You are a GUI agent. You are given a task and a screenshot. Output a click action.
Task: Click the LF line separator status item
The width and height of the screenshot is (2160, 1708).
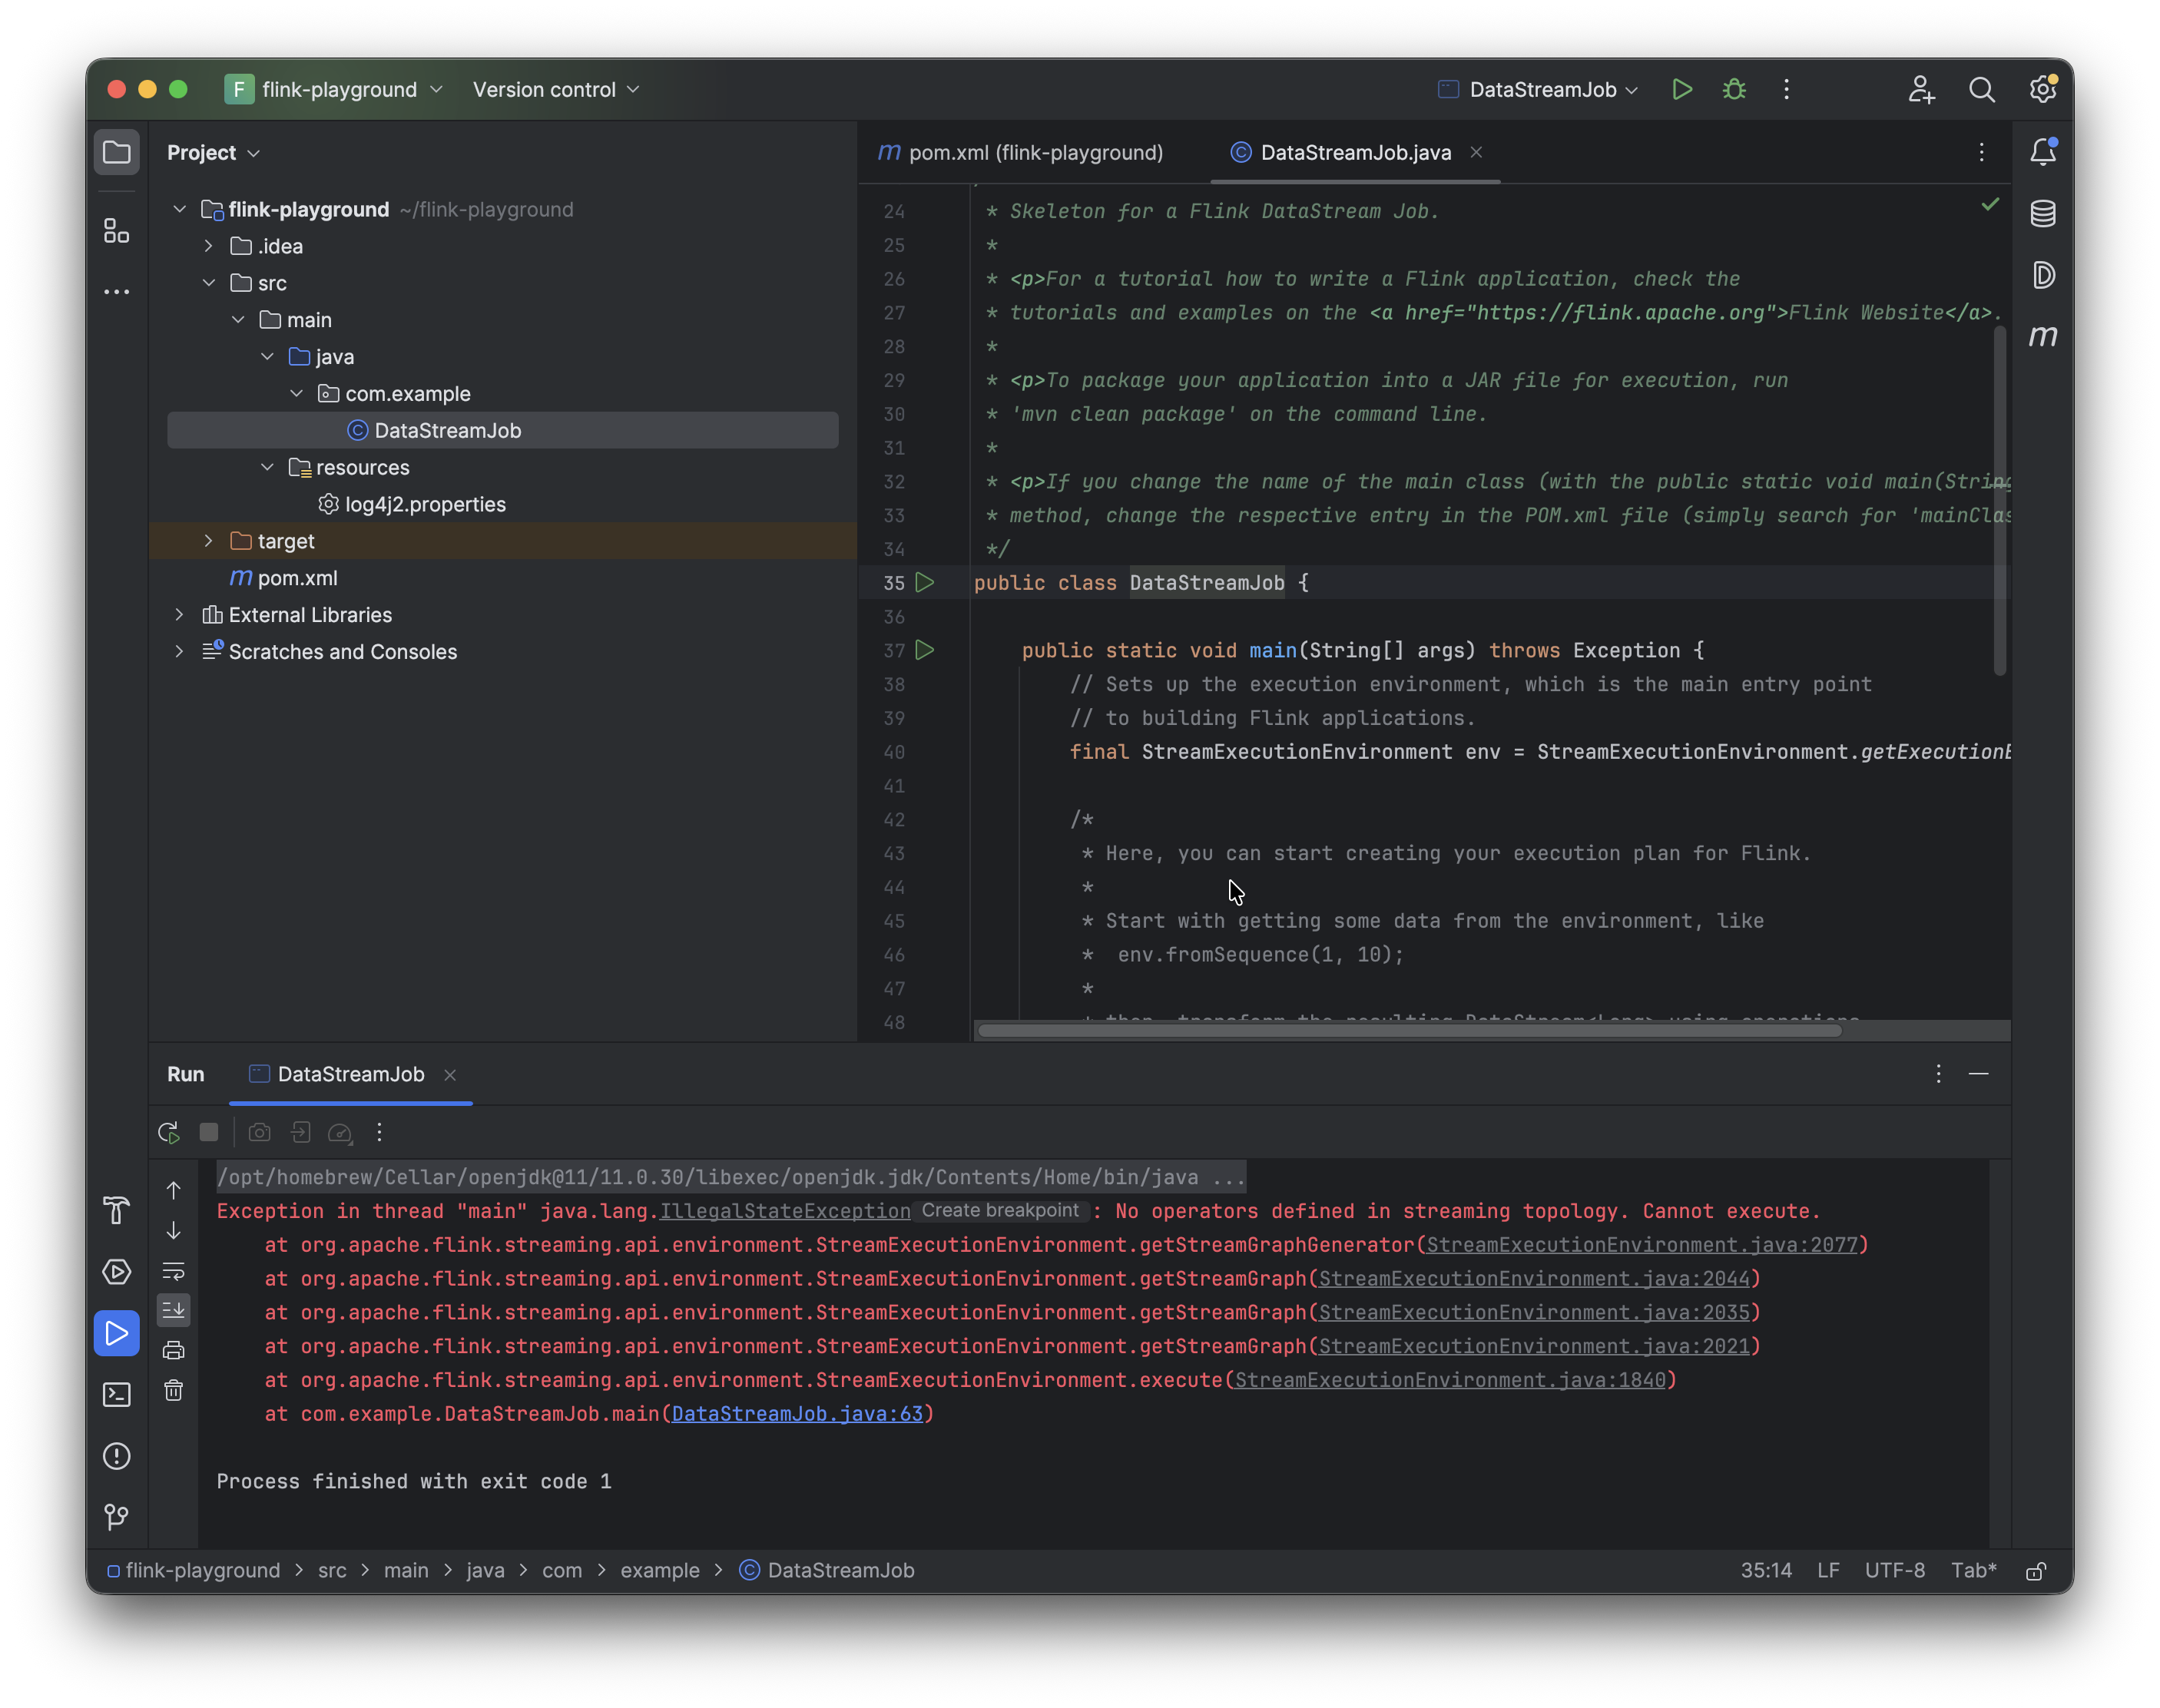click(1828, 1570)
